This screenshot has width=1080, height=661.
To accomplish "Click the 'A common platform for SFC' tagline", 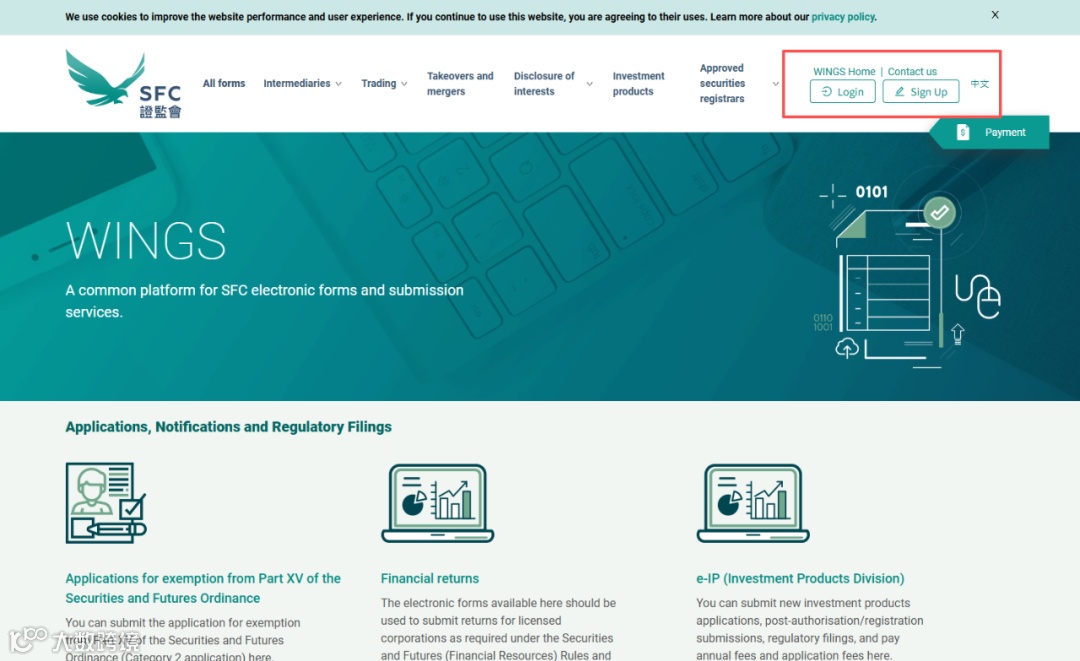I will [x=264, y=301].
